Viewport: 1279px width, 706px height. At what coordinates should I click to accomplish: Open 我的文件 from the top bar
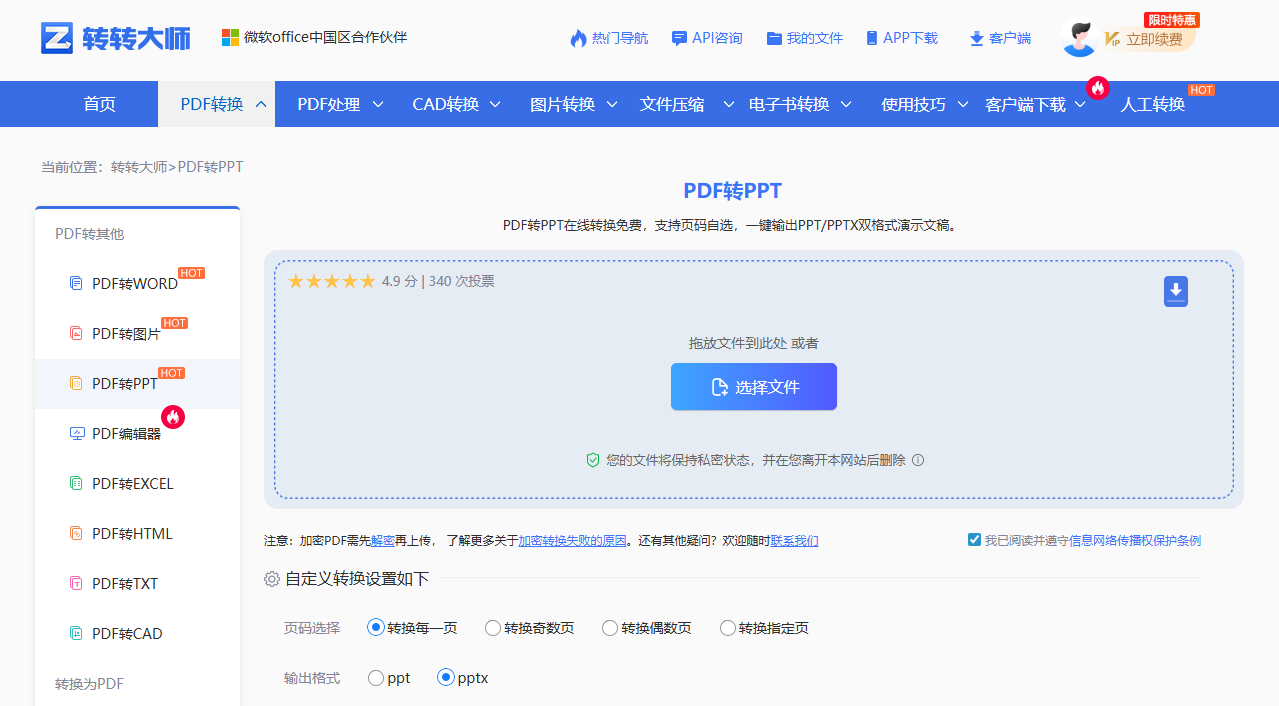pos(804,37)
